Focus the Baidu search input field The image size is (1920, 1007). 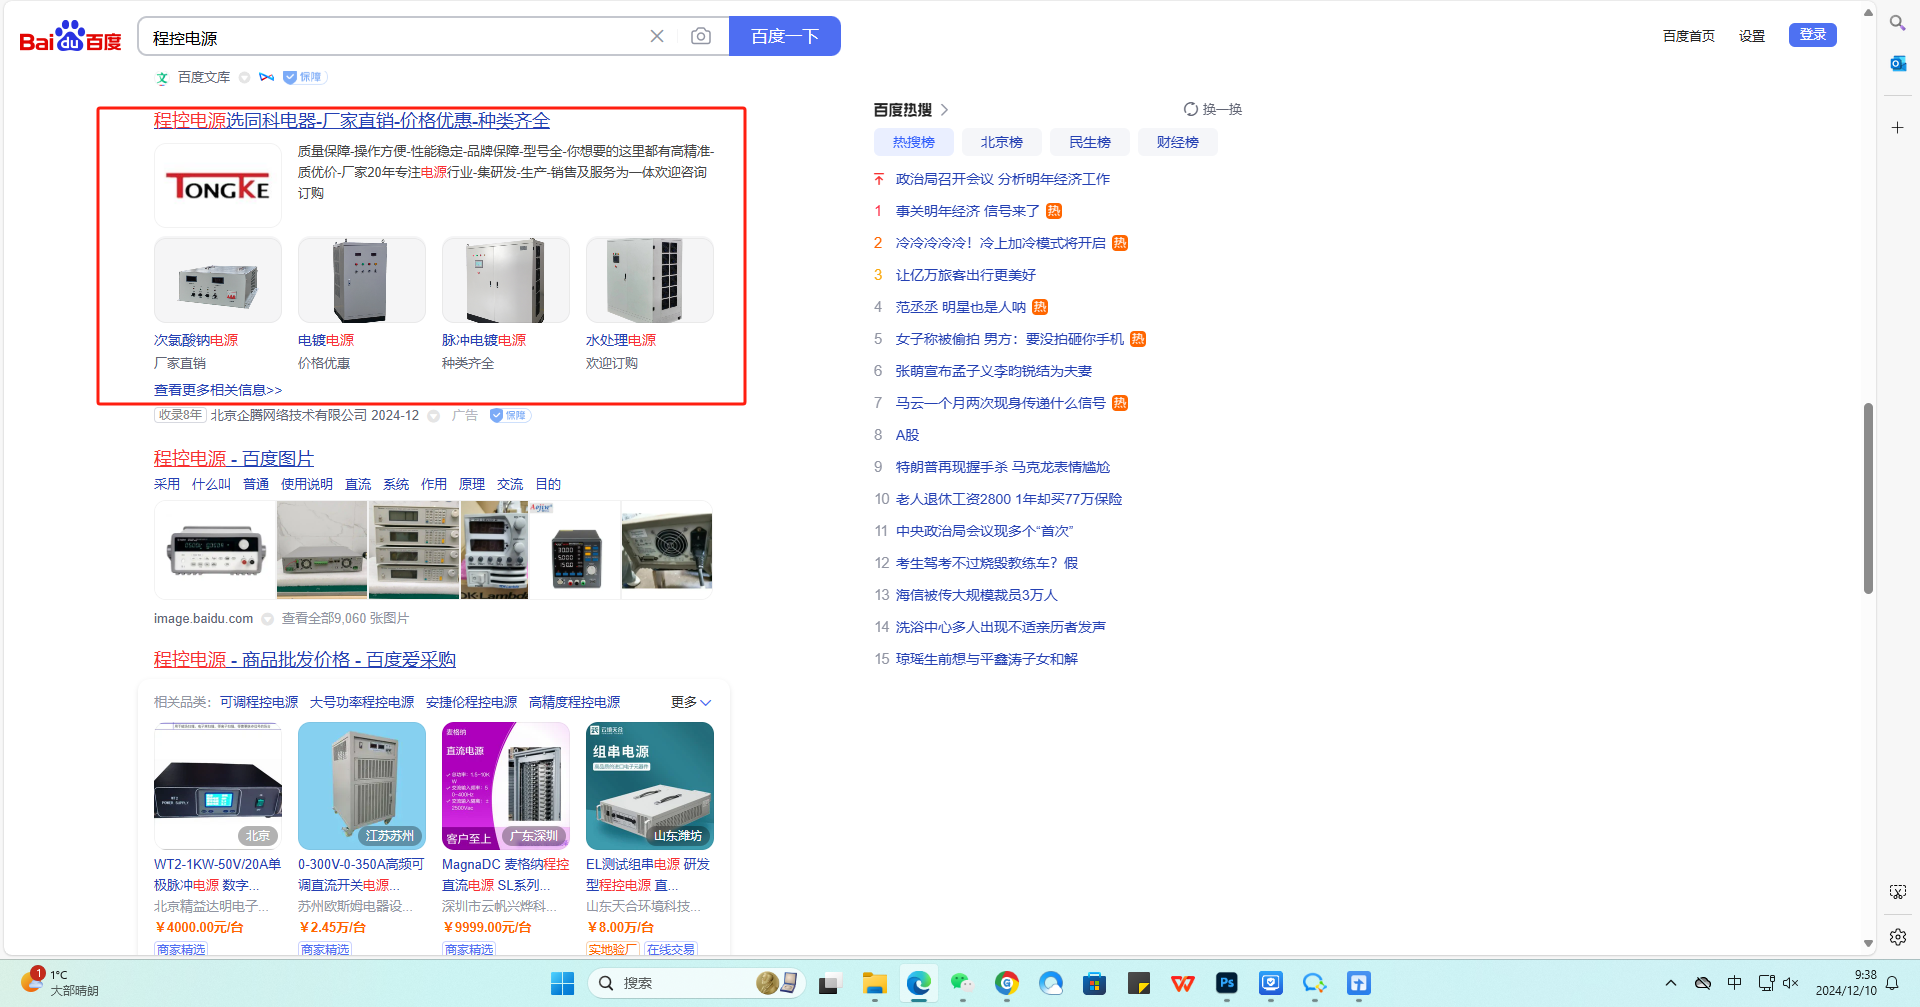[395, 37]
